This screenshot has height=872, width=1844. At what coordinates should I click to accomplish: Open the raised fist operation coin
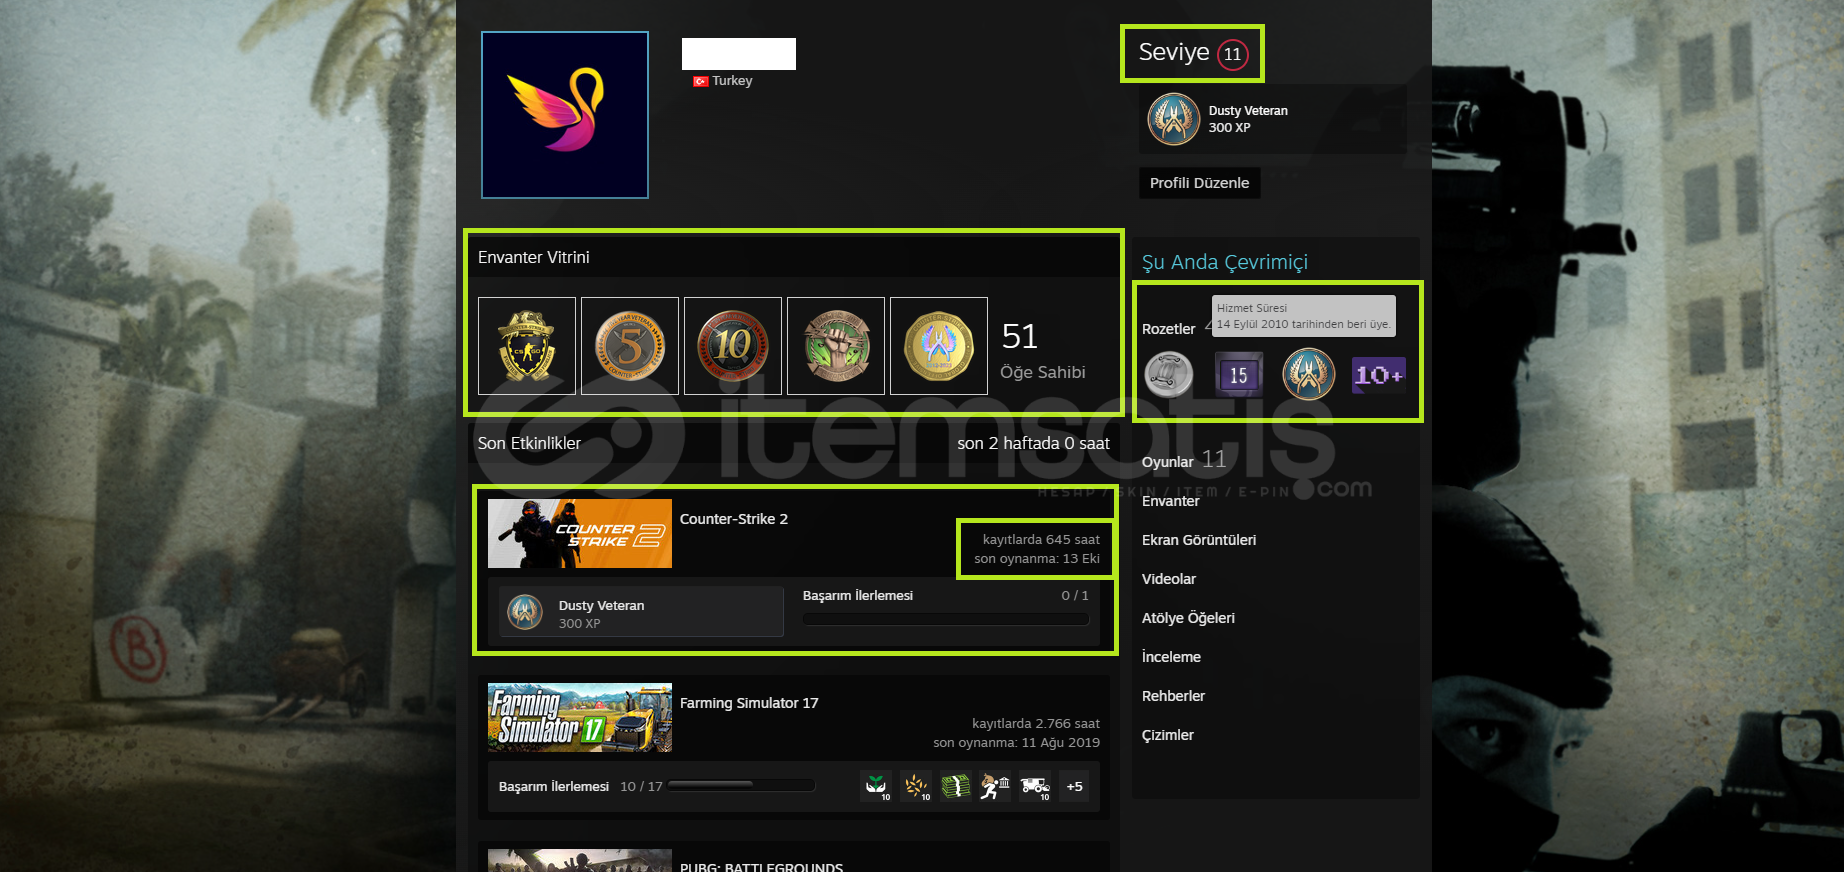(836, 346)
